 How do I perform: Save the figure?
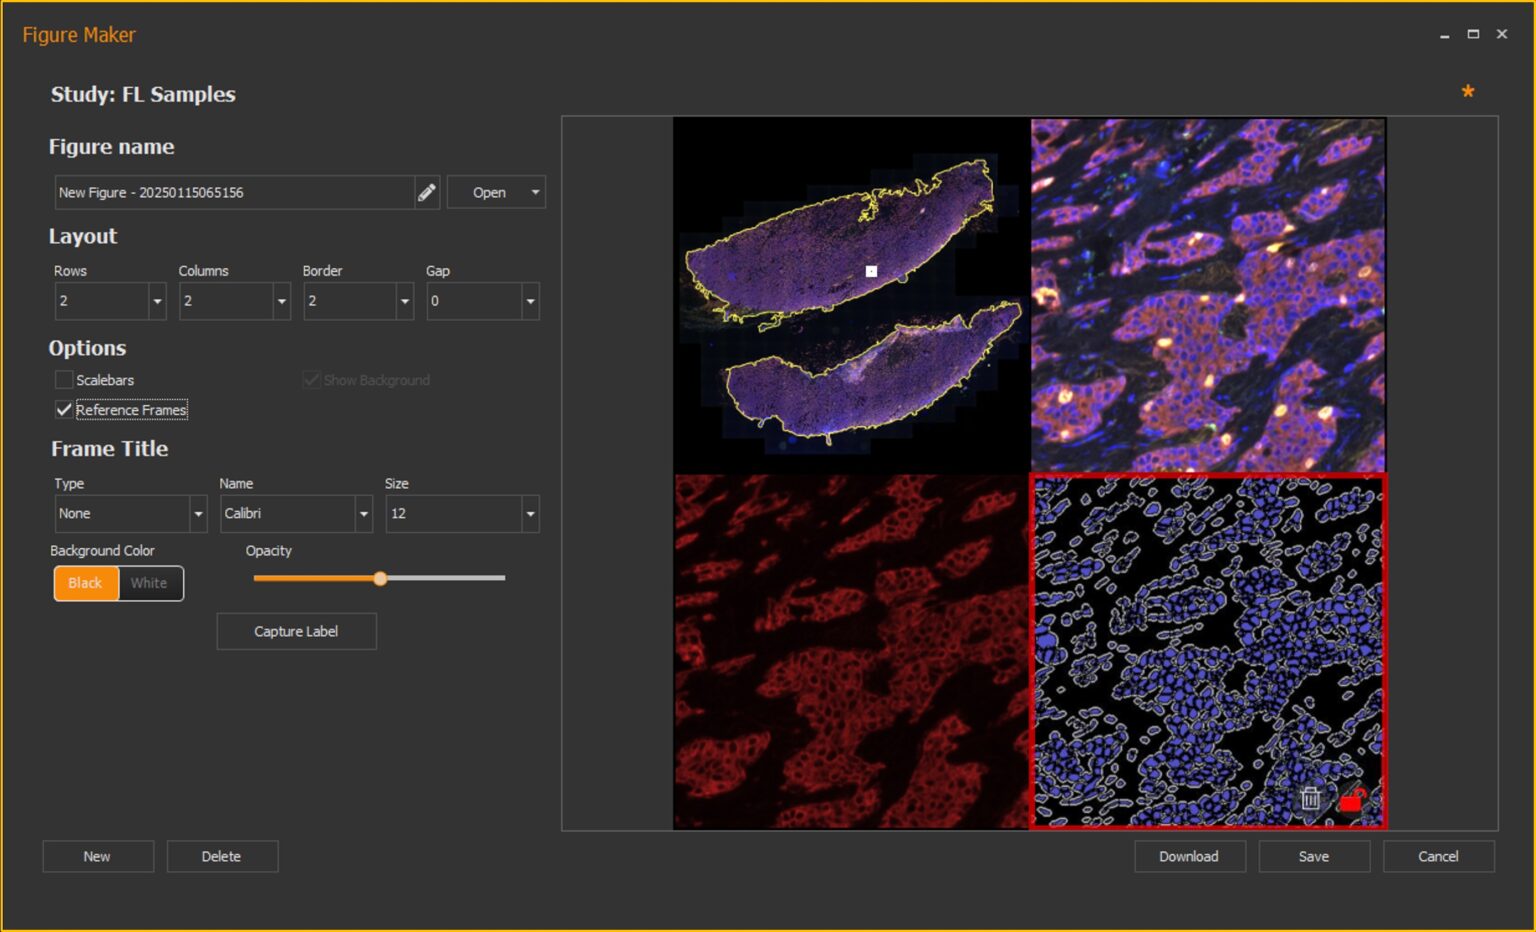click(1314, 856)
